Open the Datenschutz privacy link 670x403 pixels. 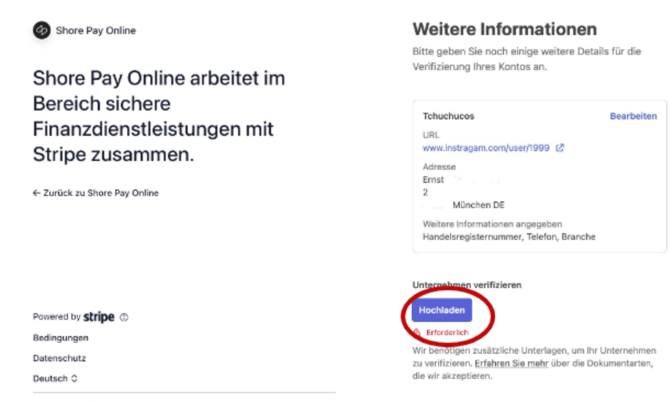pos(59,358)
